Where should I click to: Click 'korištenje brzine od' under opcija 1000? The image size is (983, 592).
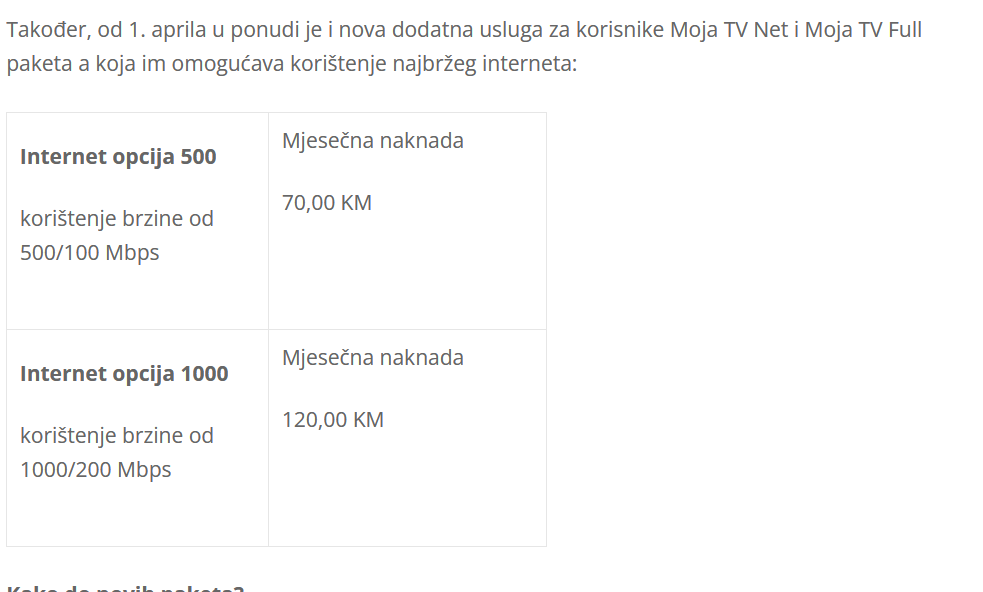pos(117,436)
